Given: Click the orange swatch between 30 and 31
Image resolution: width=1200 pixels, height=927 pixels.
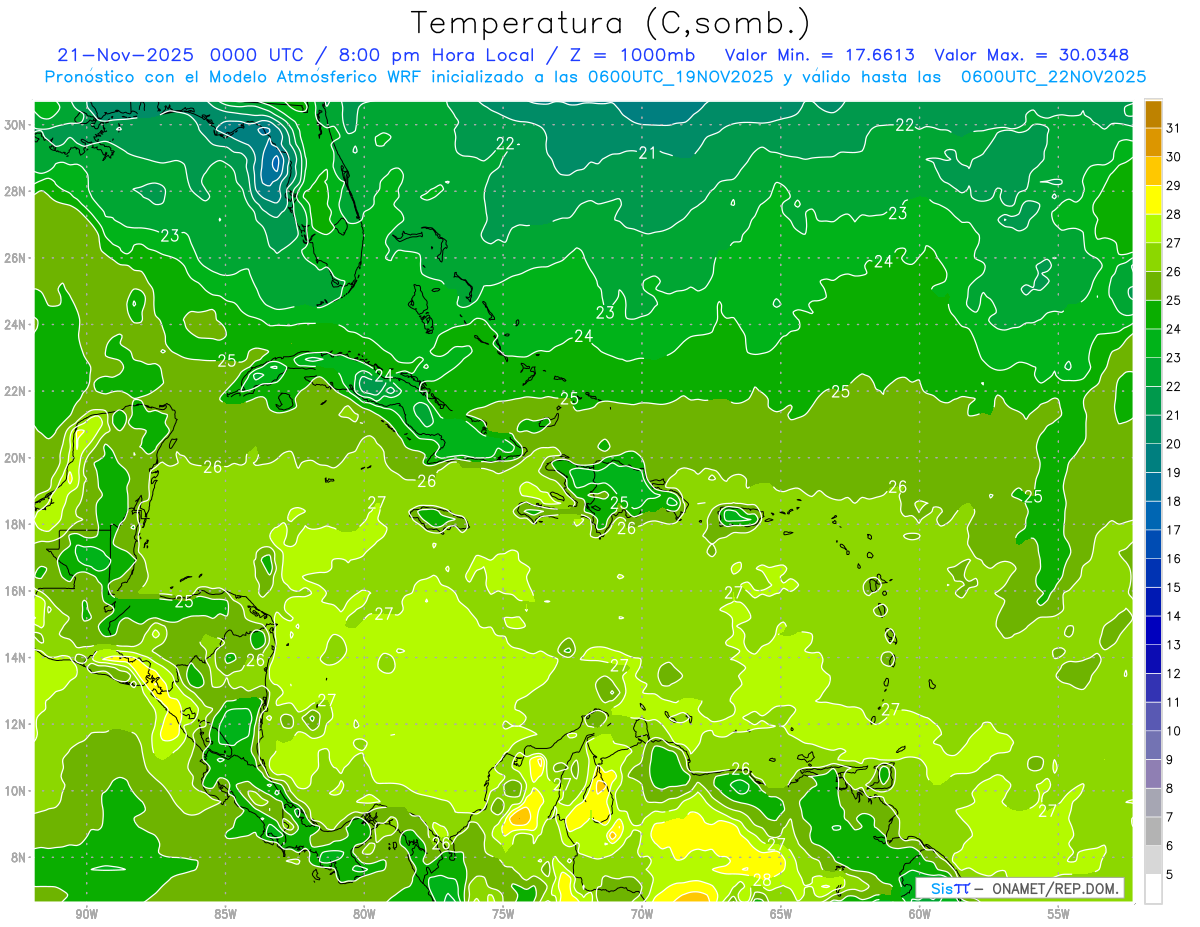Looking at the screenshot, I should coord(1153,142).
